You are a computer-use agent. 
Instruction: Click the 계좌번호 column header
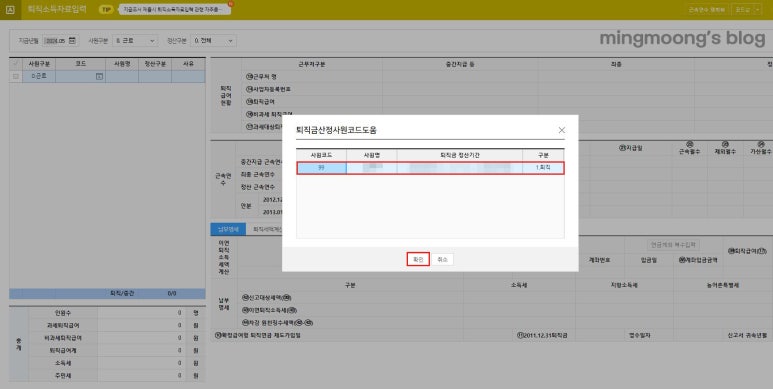point(599,260)
